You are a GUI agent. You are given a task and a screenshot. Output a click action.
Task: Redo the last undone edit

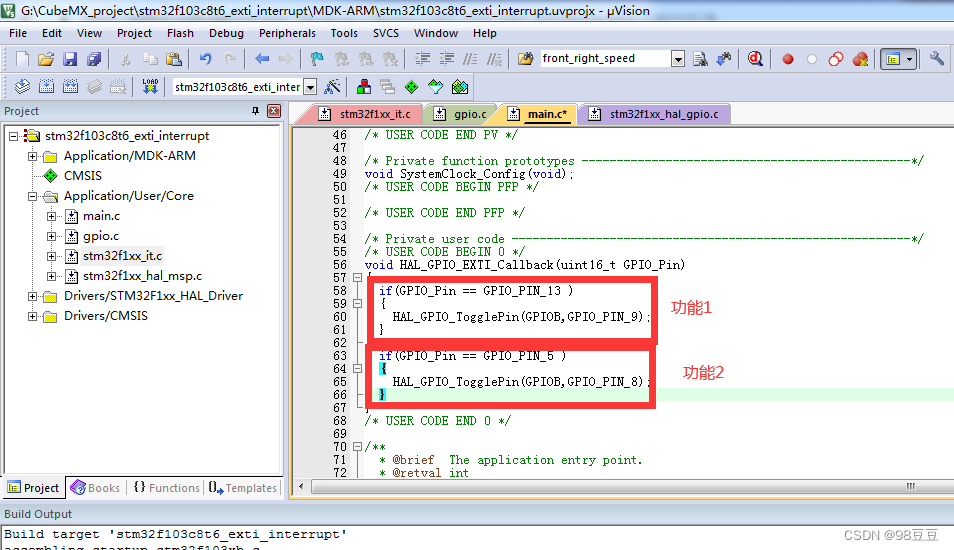[x=230, y=59]
